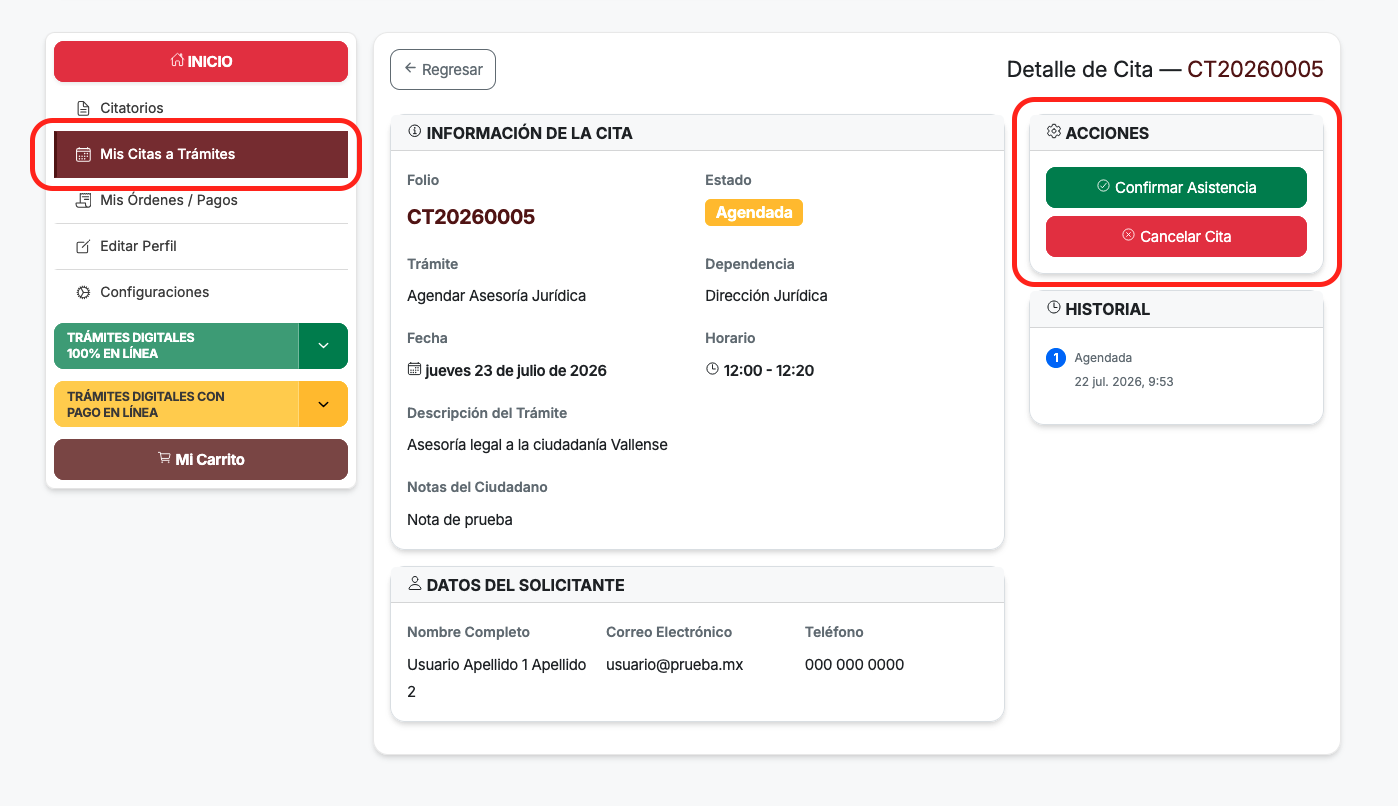Click the shopping cart icon in Mi Carrito
Screen dimensions: 1398x806
point(164,459)
